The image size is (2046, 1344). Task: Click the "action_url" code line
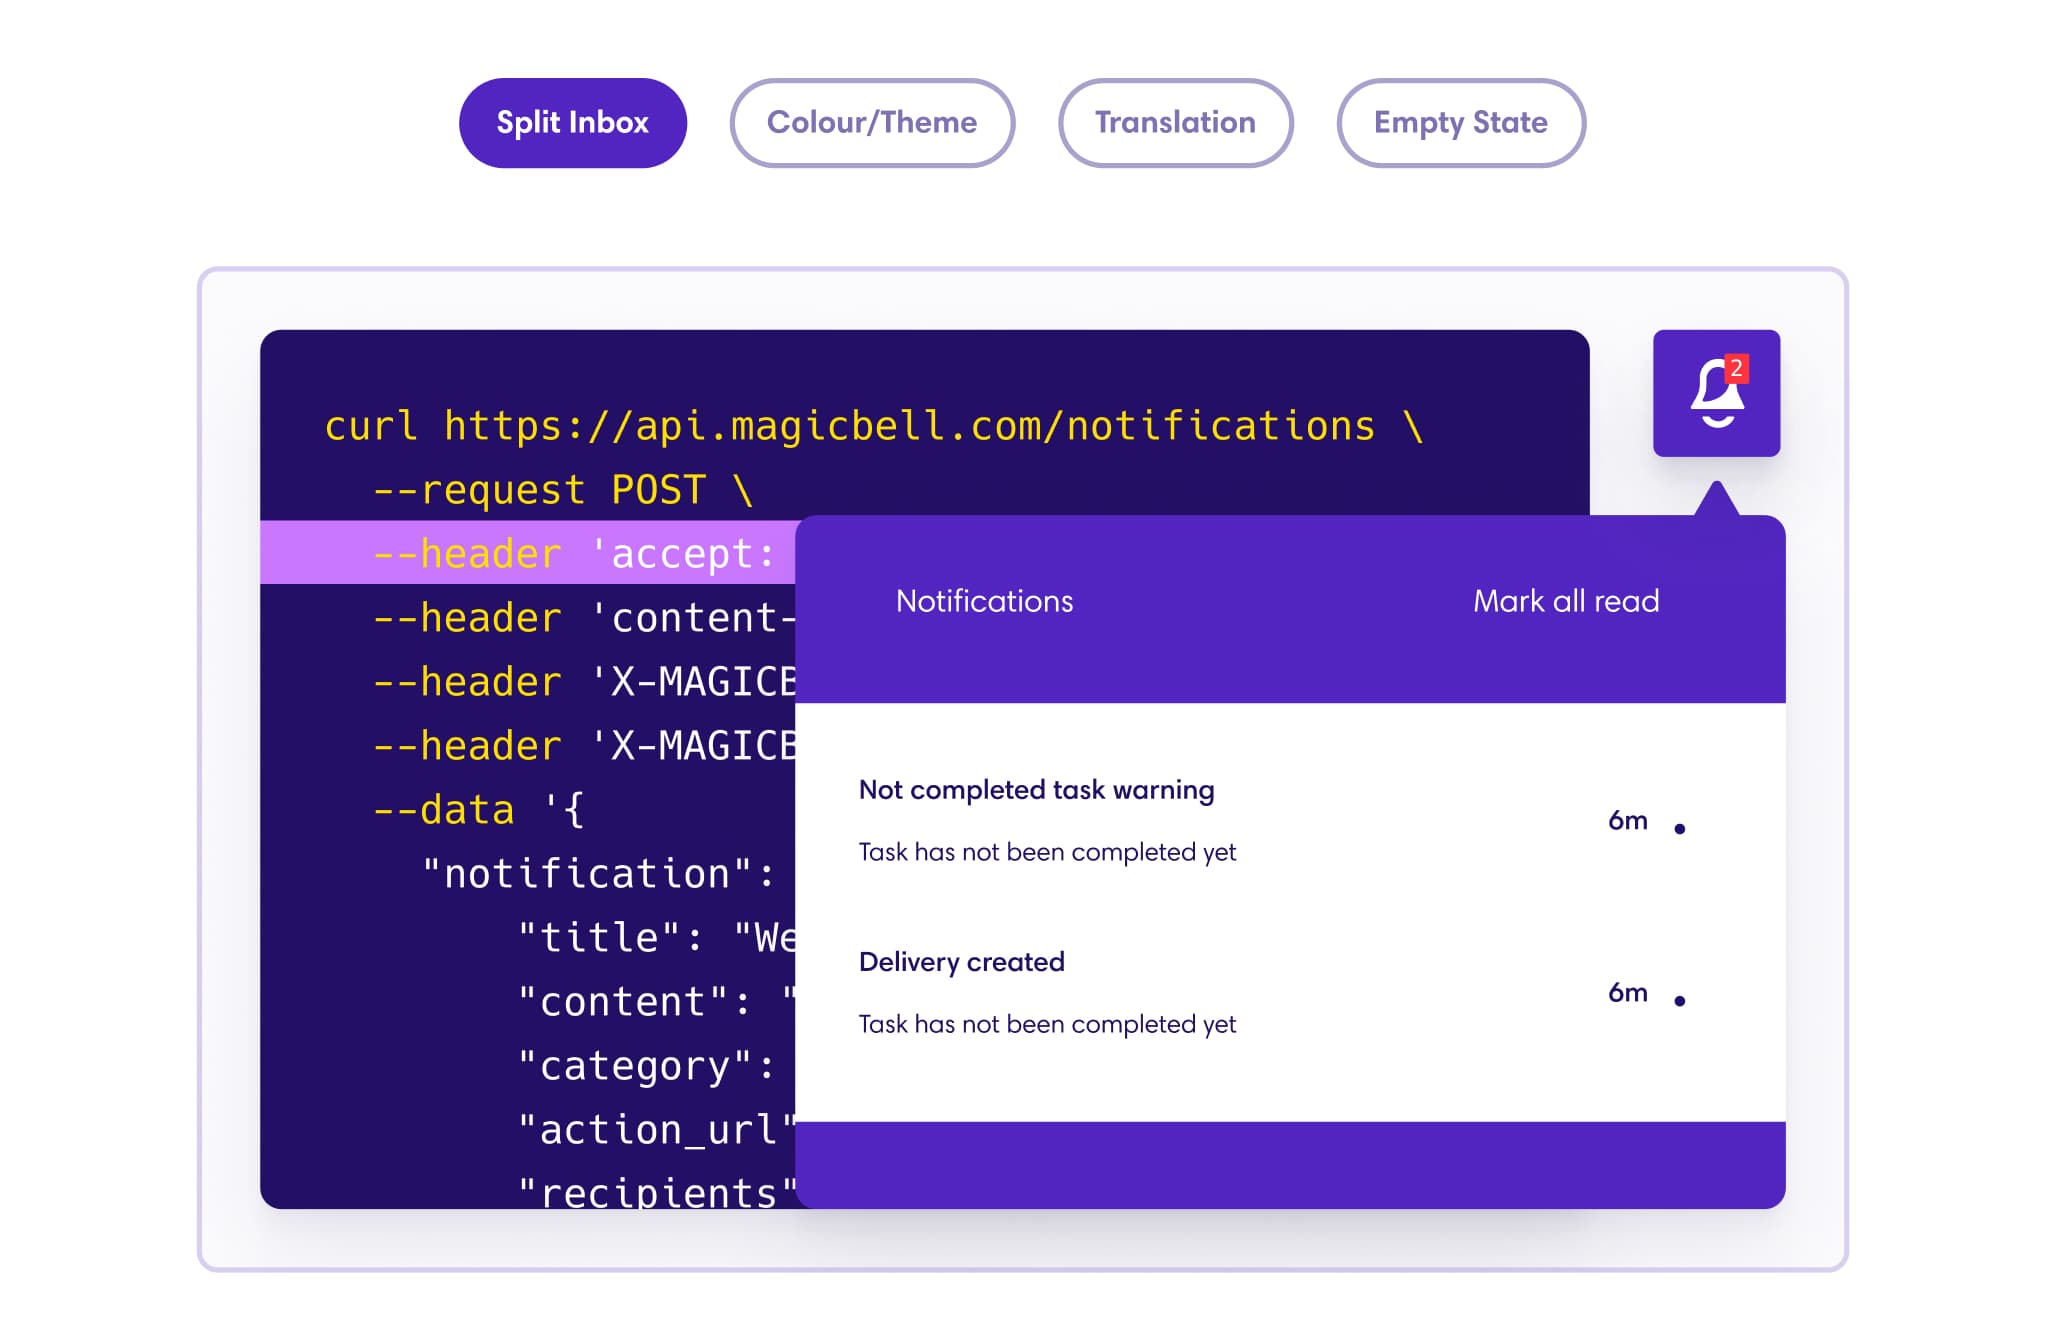pyautogui.click(x=656, y=1130)
